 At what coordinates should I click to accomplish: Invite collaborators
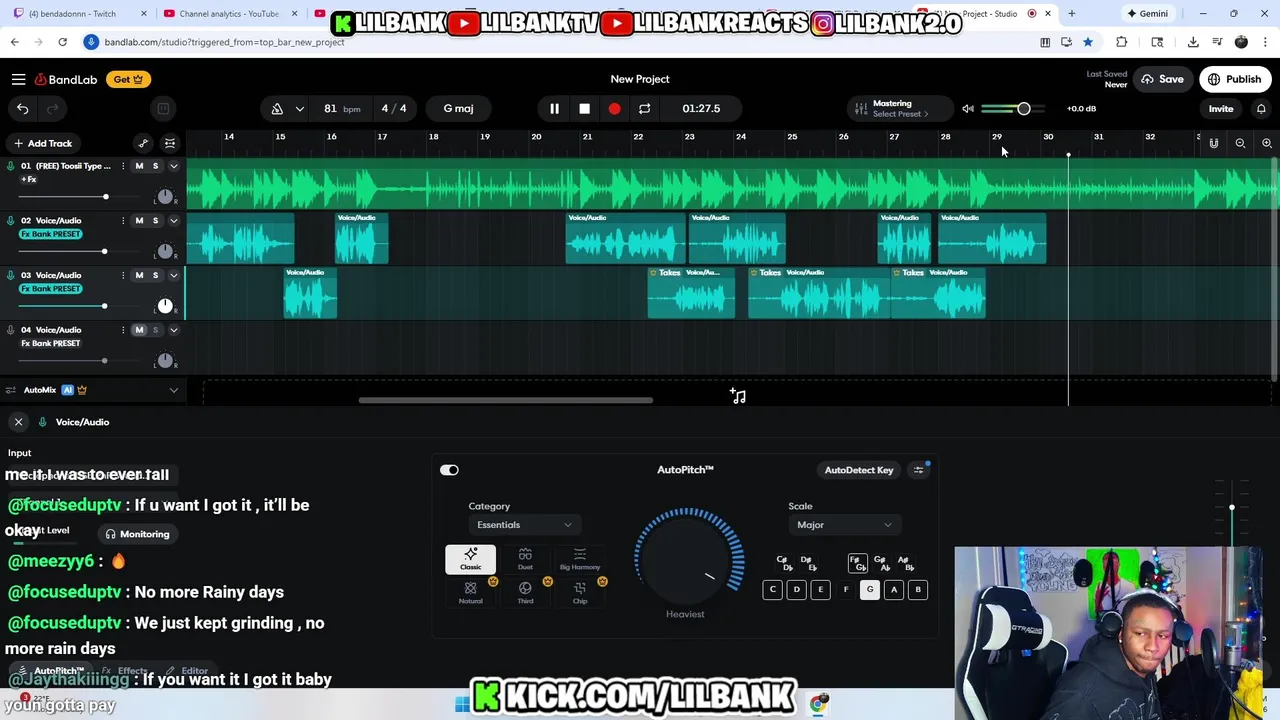pyautogui.click(x=1220, y=108)
